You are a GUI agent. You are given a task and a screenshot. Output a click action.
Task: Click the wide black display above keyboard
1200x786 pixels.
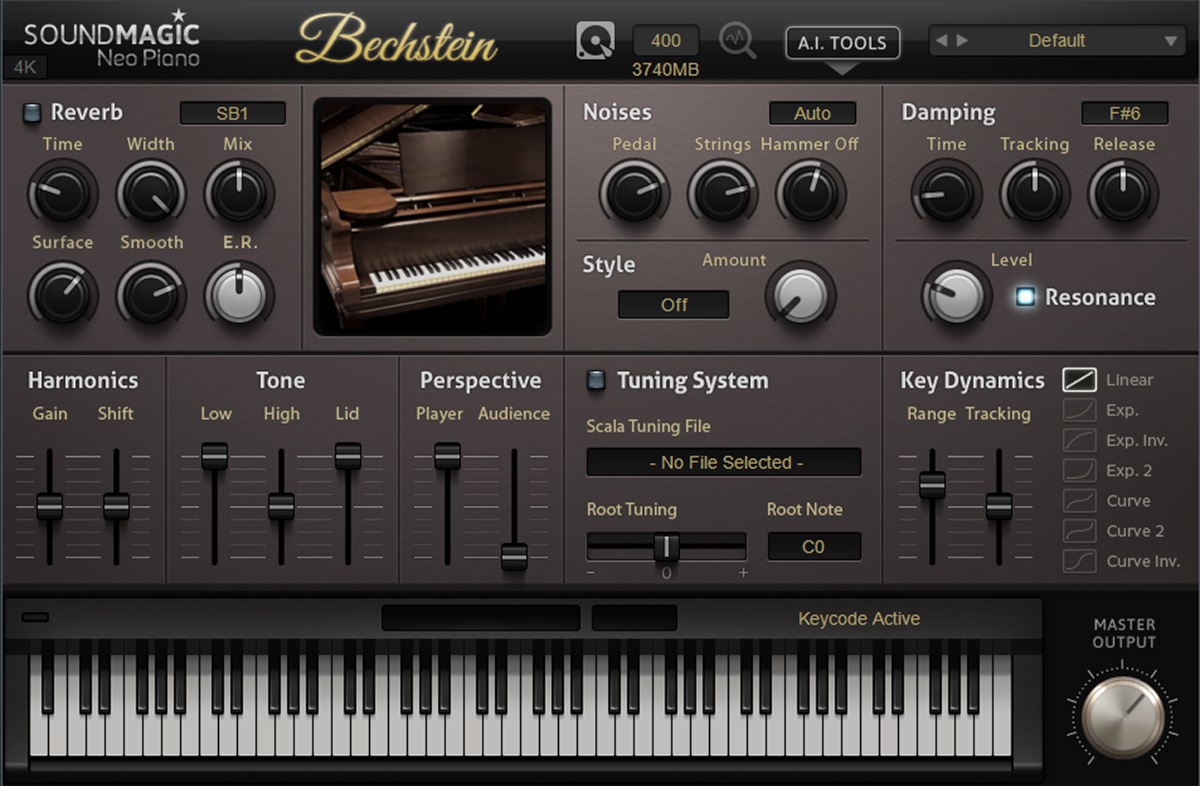[480, 617]
